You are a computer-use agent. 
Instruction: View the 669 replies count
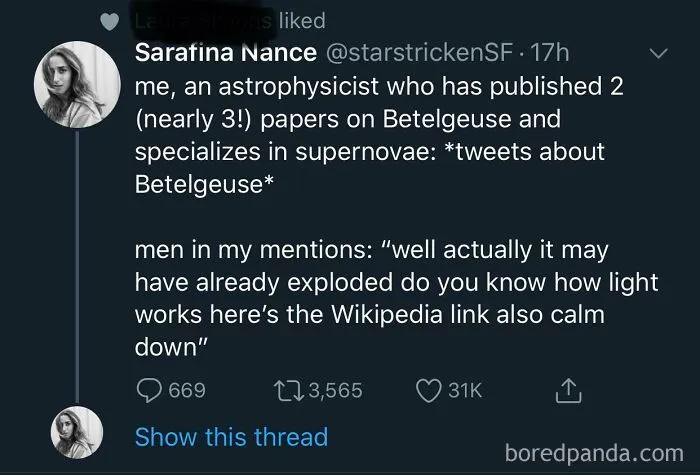point(187,390)
